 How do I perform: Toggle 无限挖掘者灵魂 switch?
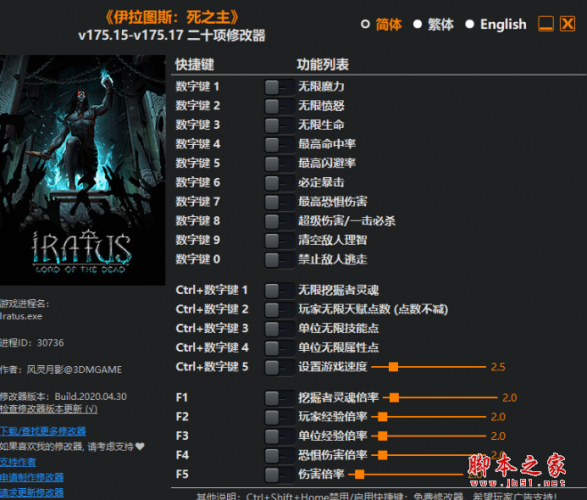tap(279, 290)
